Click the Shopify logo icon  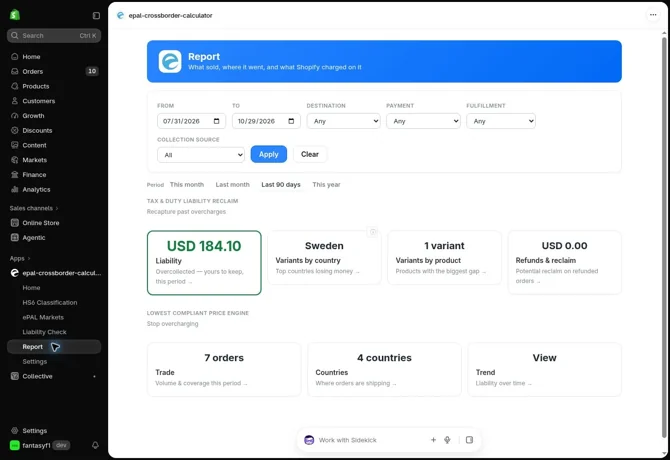(15, 15)
